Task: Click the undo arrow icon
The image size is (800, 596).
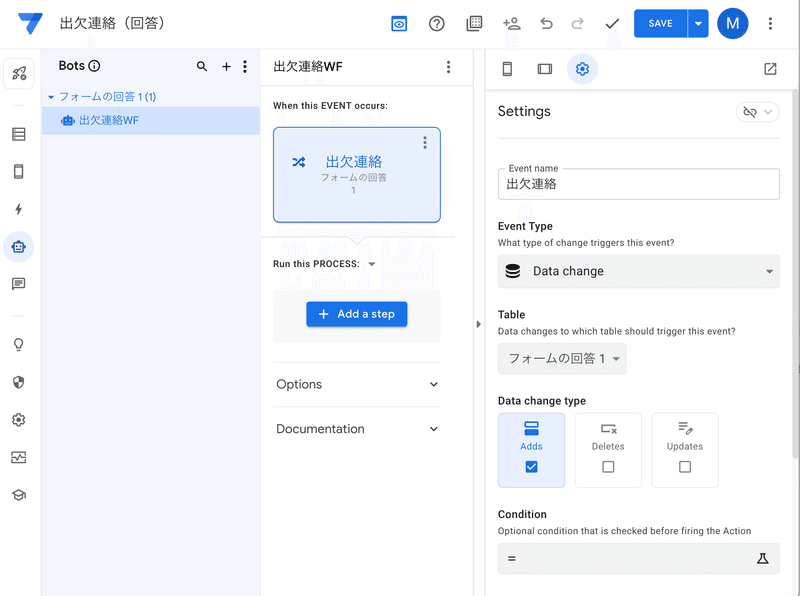Action: pyautogui.click(x=546, y=23)
